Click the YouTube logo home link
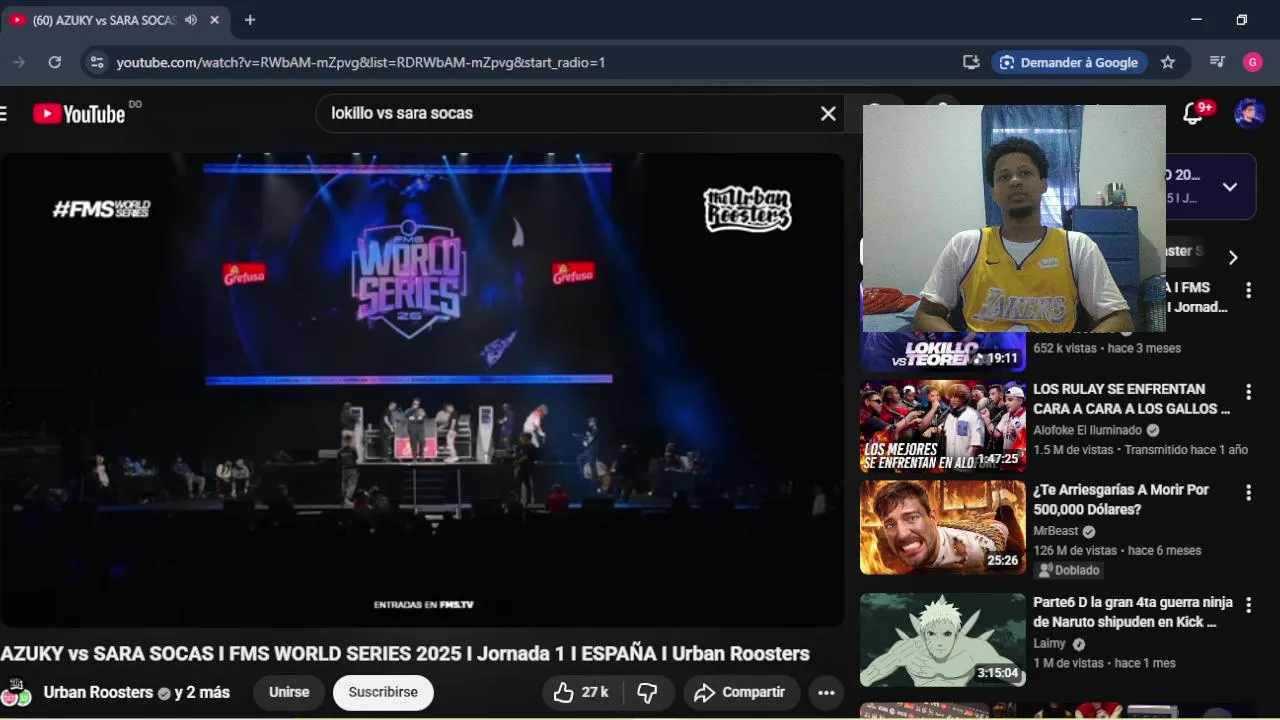This screenshot has height=720, width=1280. [x=79, y=114]
